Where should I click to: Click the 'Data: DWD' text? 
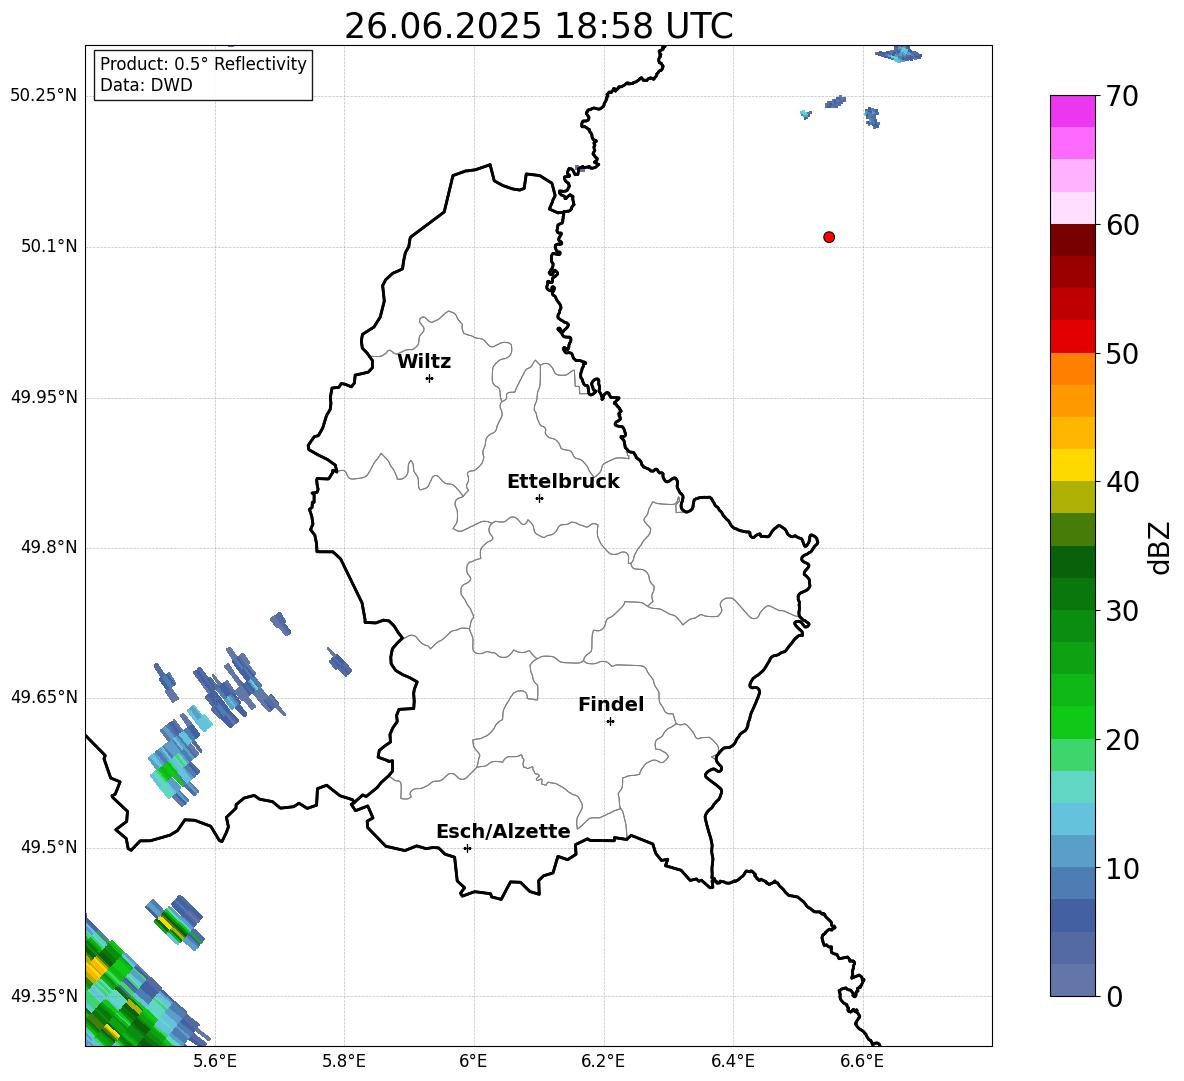146,85
